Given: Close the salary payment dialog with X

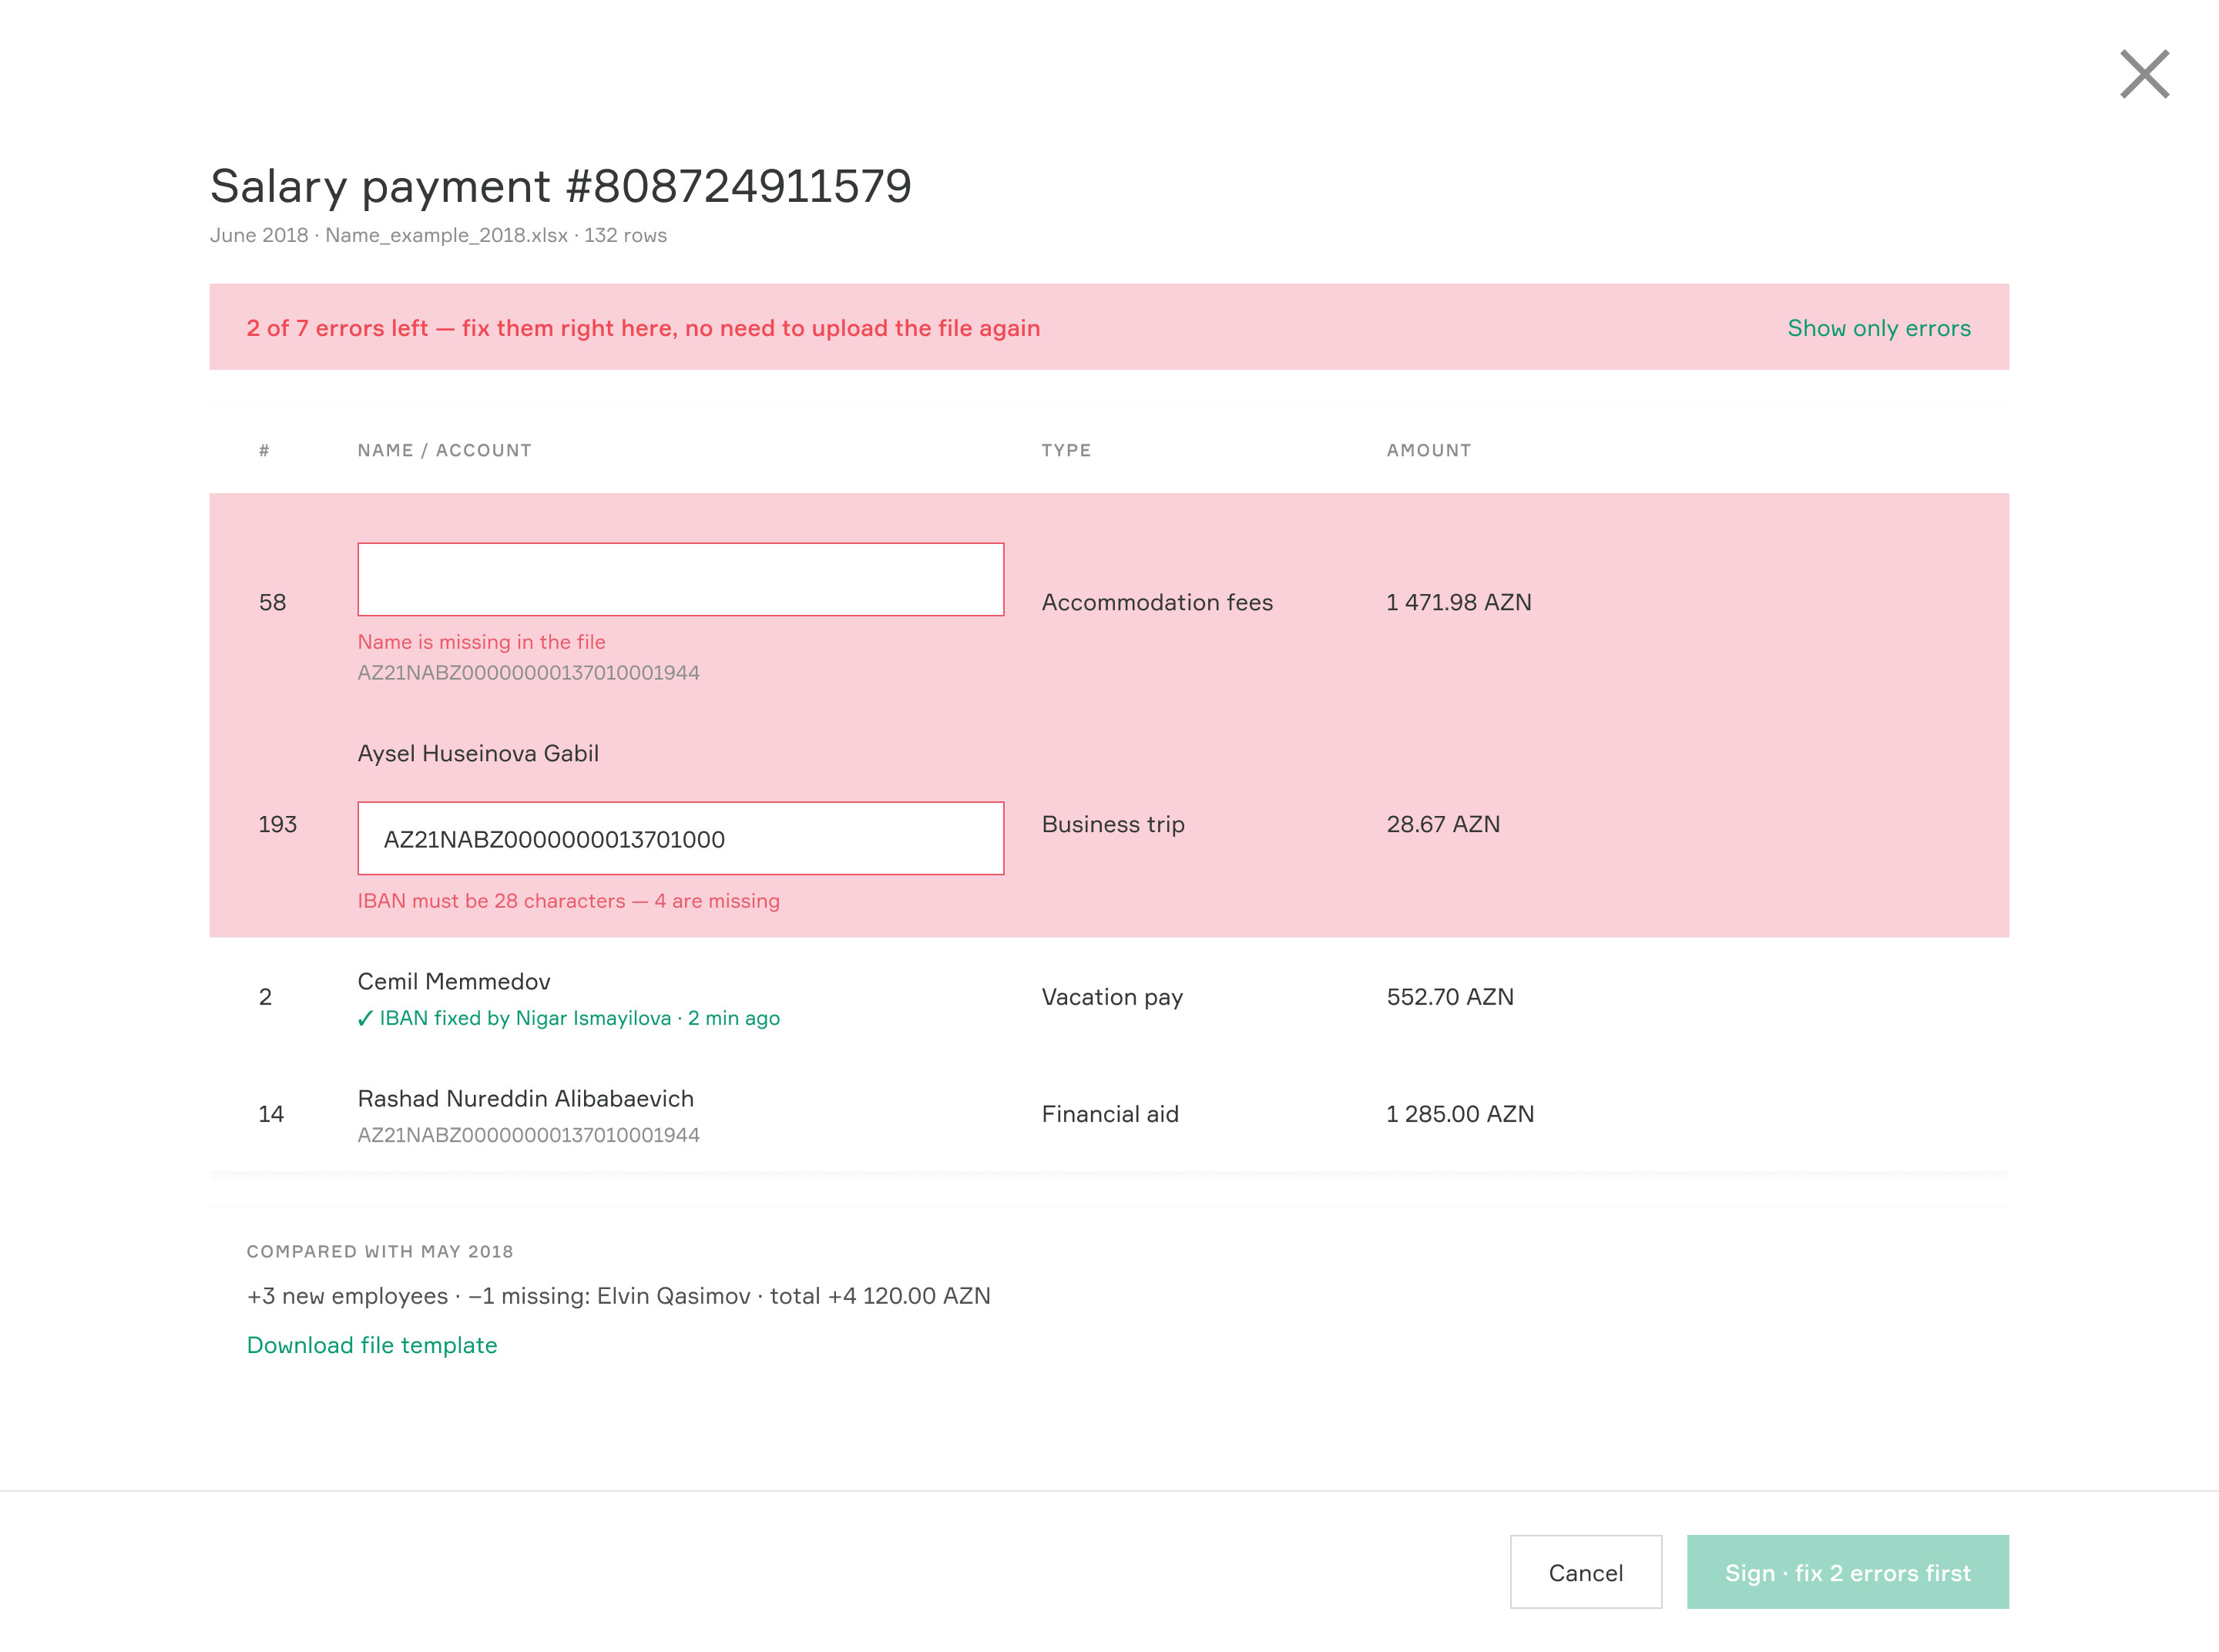Looking at the screenshot, I should (x=2144, y=74).
